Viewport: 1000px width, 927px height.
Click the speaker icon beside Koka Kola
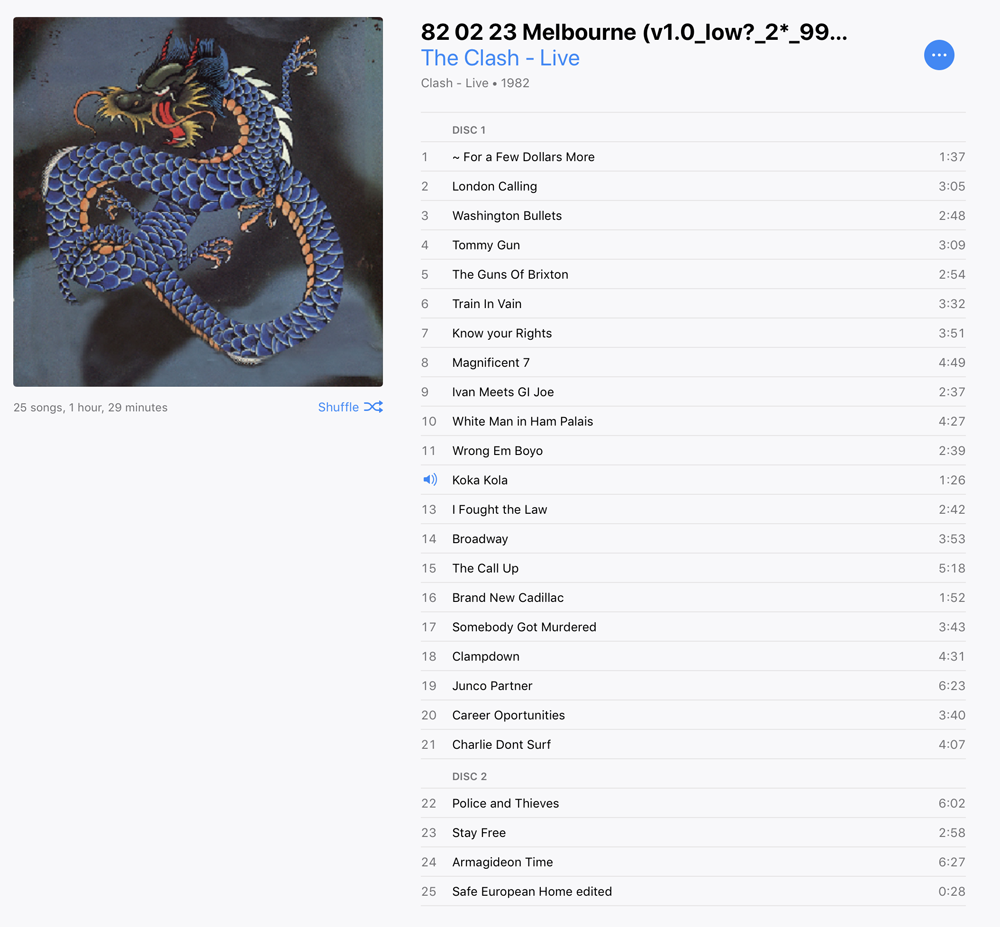[x=430, y=479]
